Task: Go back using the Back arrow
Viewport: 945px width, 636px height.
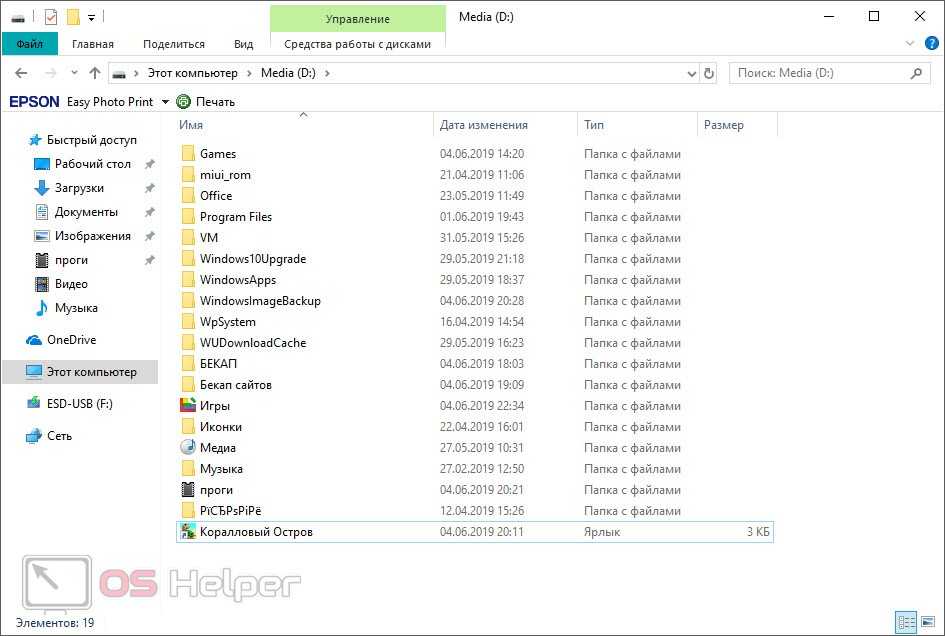Action: point(21,73)
